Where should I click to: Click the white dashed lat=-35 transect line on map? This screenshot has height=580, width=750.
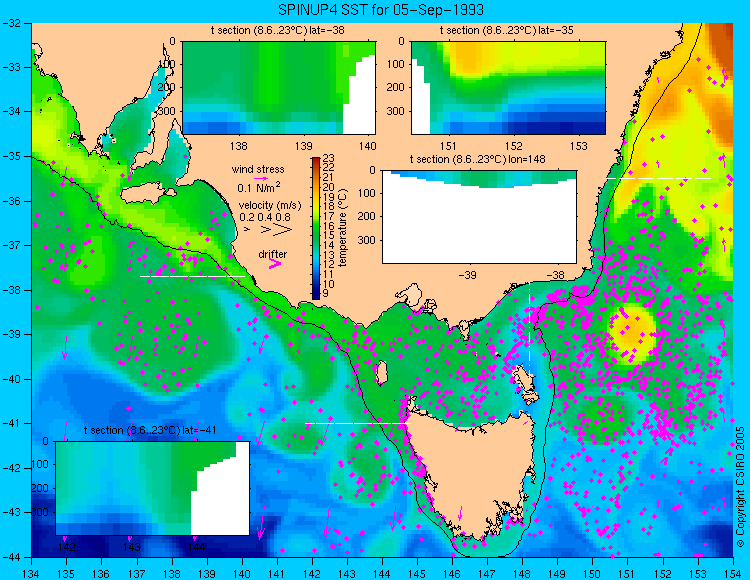[659, 178]
